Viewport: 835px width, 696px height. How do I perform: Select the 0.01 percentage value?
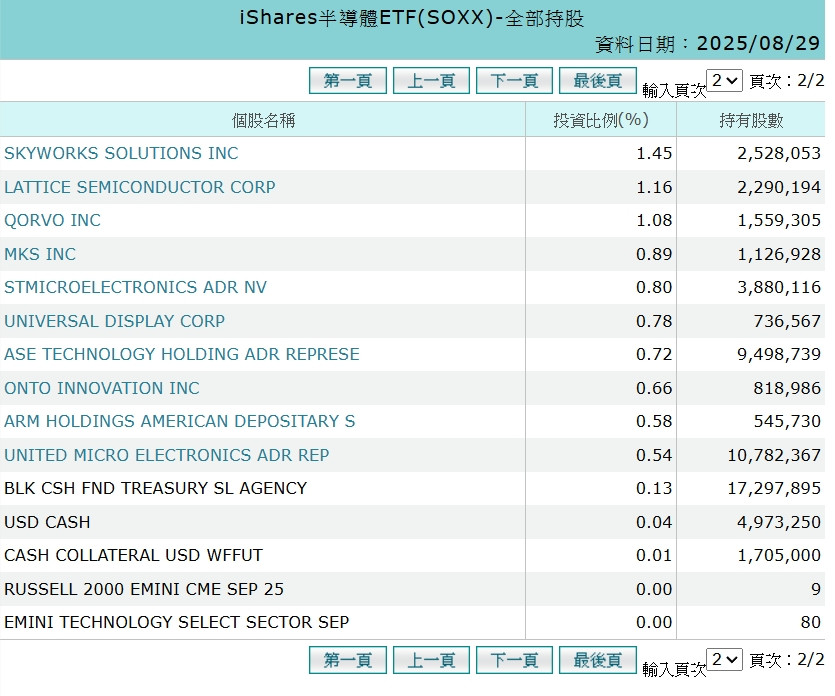[654, 556]
